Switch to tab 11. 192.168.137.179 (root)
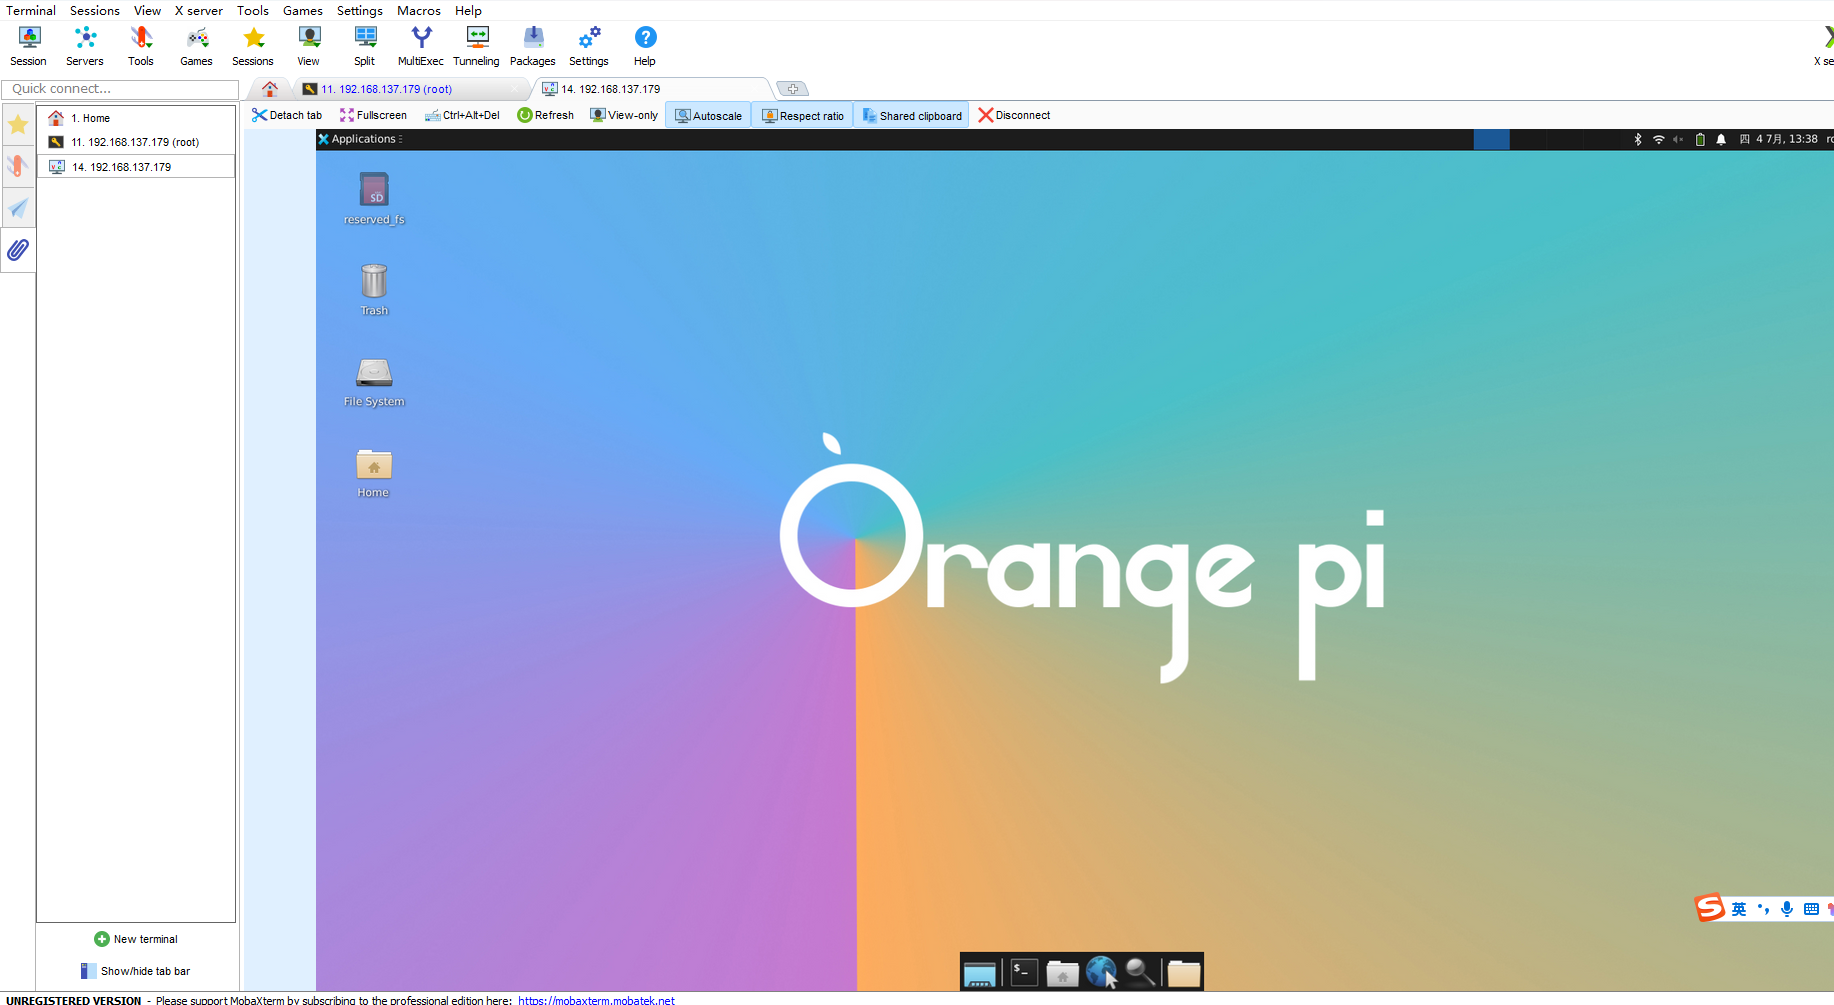 pos(410,89)
